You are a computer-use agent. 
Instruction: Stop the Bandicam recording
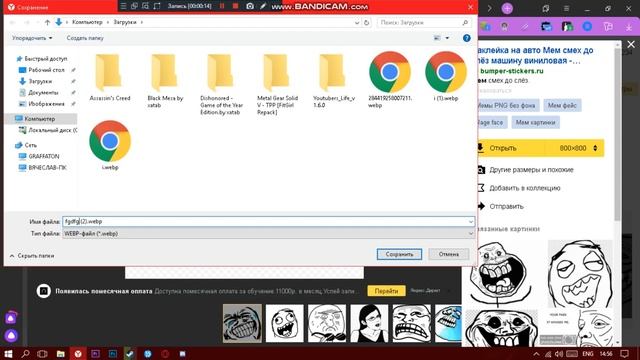pos(236,6)
